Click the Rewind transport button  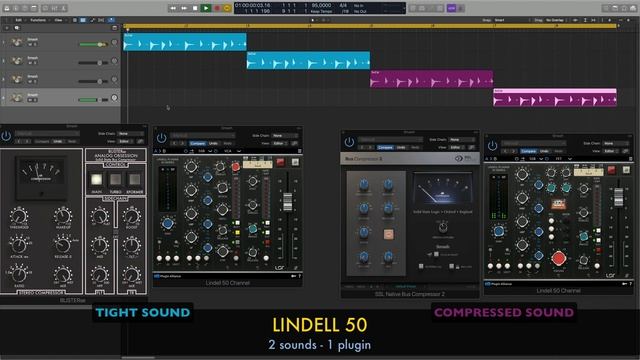click(173, 8)
